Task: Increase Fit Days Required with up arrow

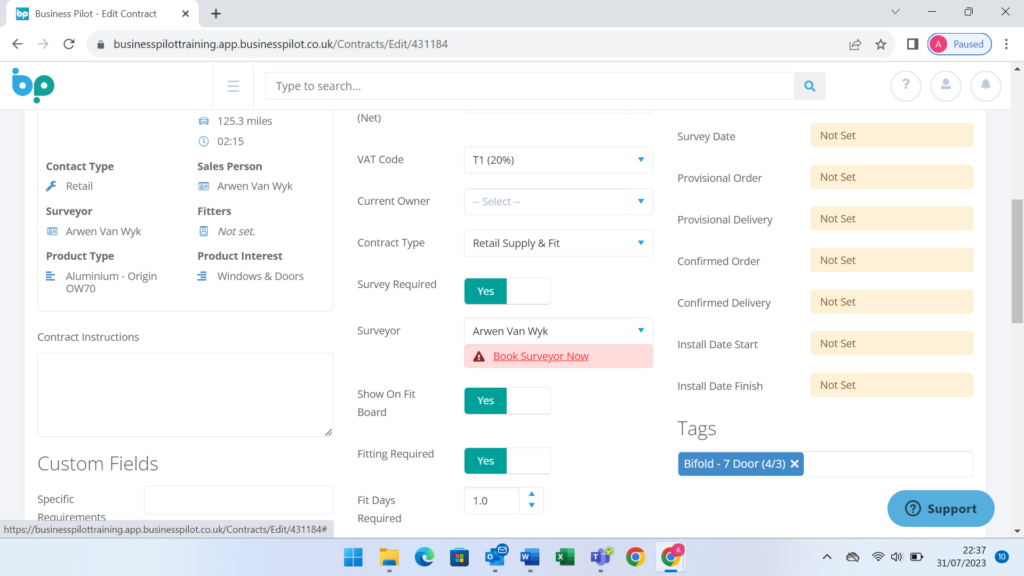Action: 532,494
